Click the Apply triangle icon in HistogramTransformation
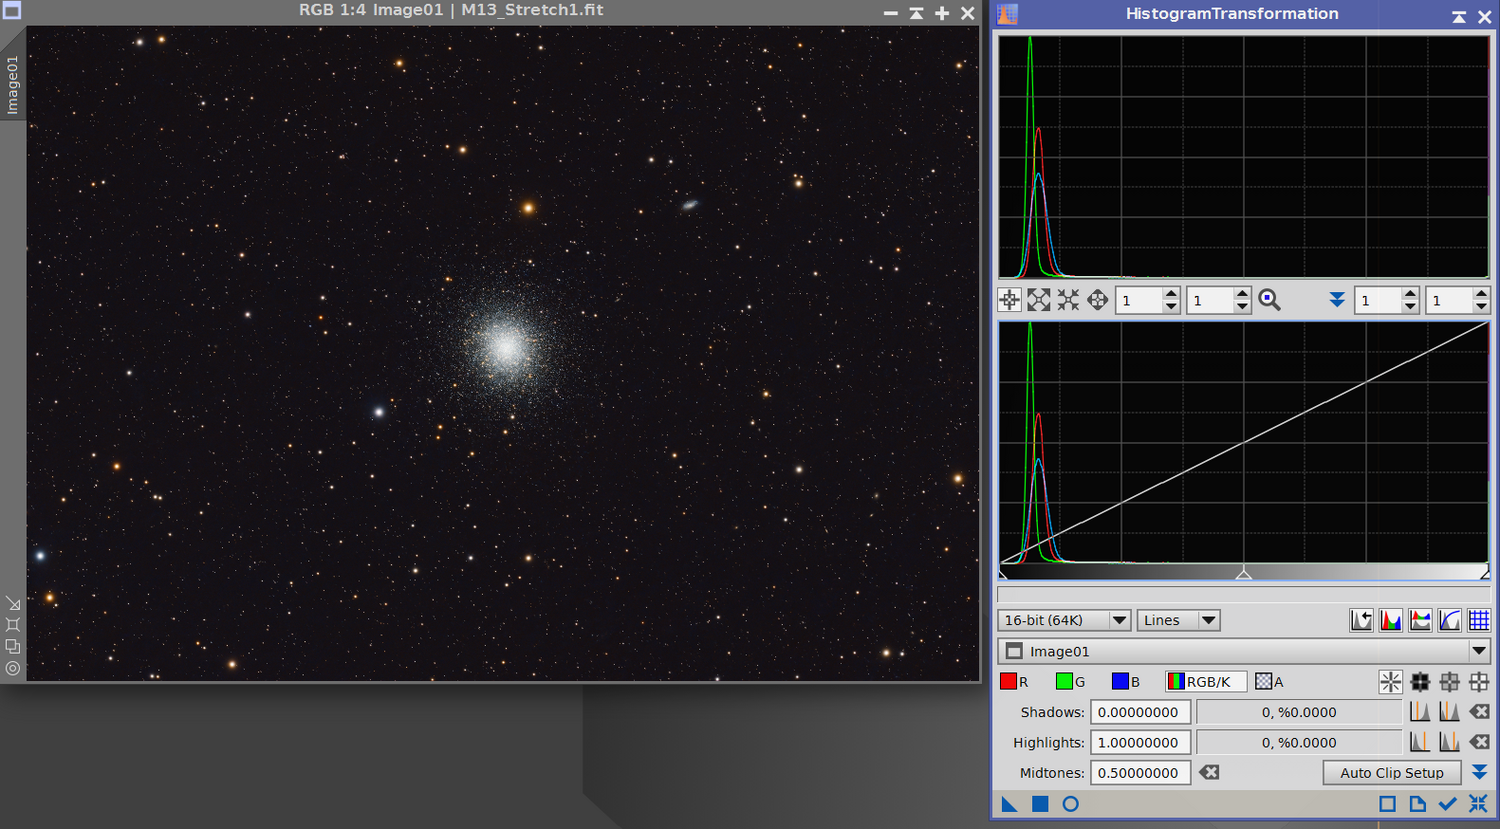Image resolution: width=1500 pixels, height=829 pixels. coord(1009,804)
